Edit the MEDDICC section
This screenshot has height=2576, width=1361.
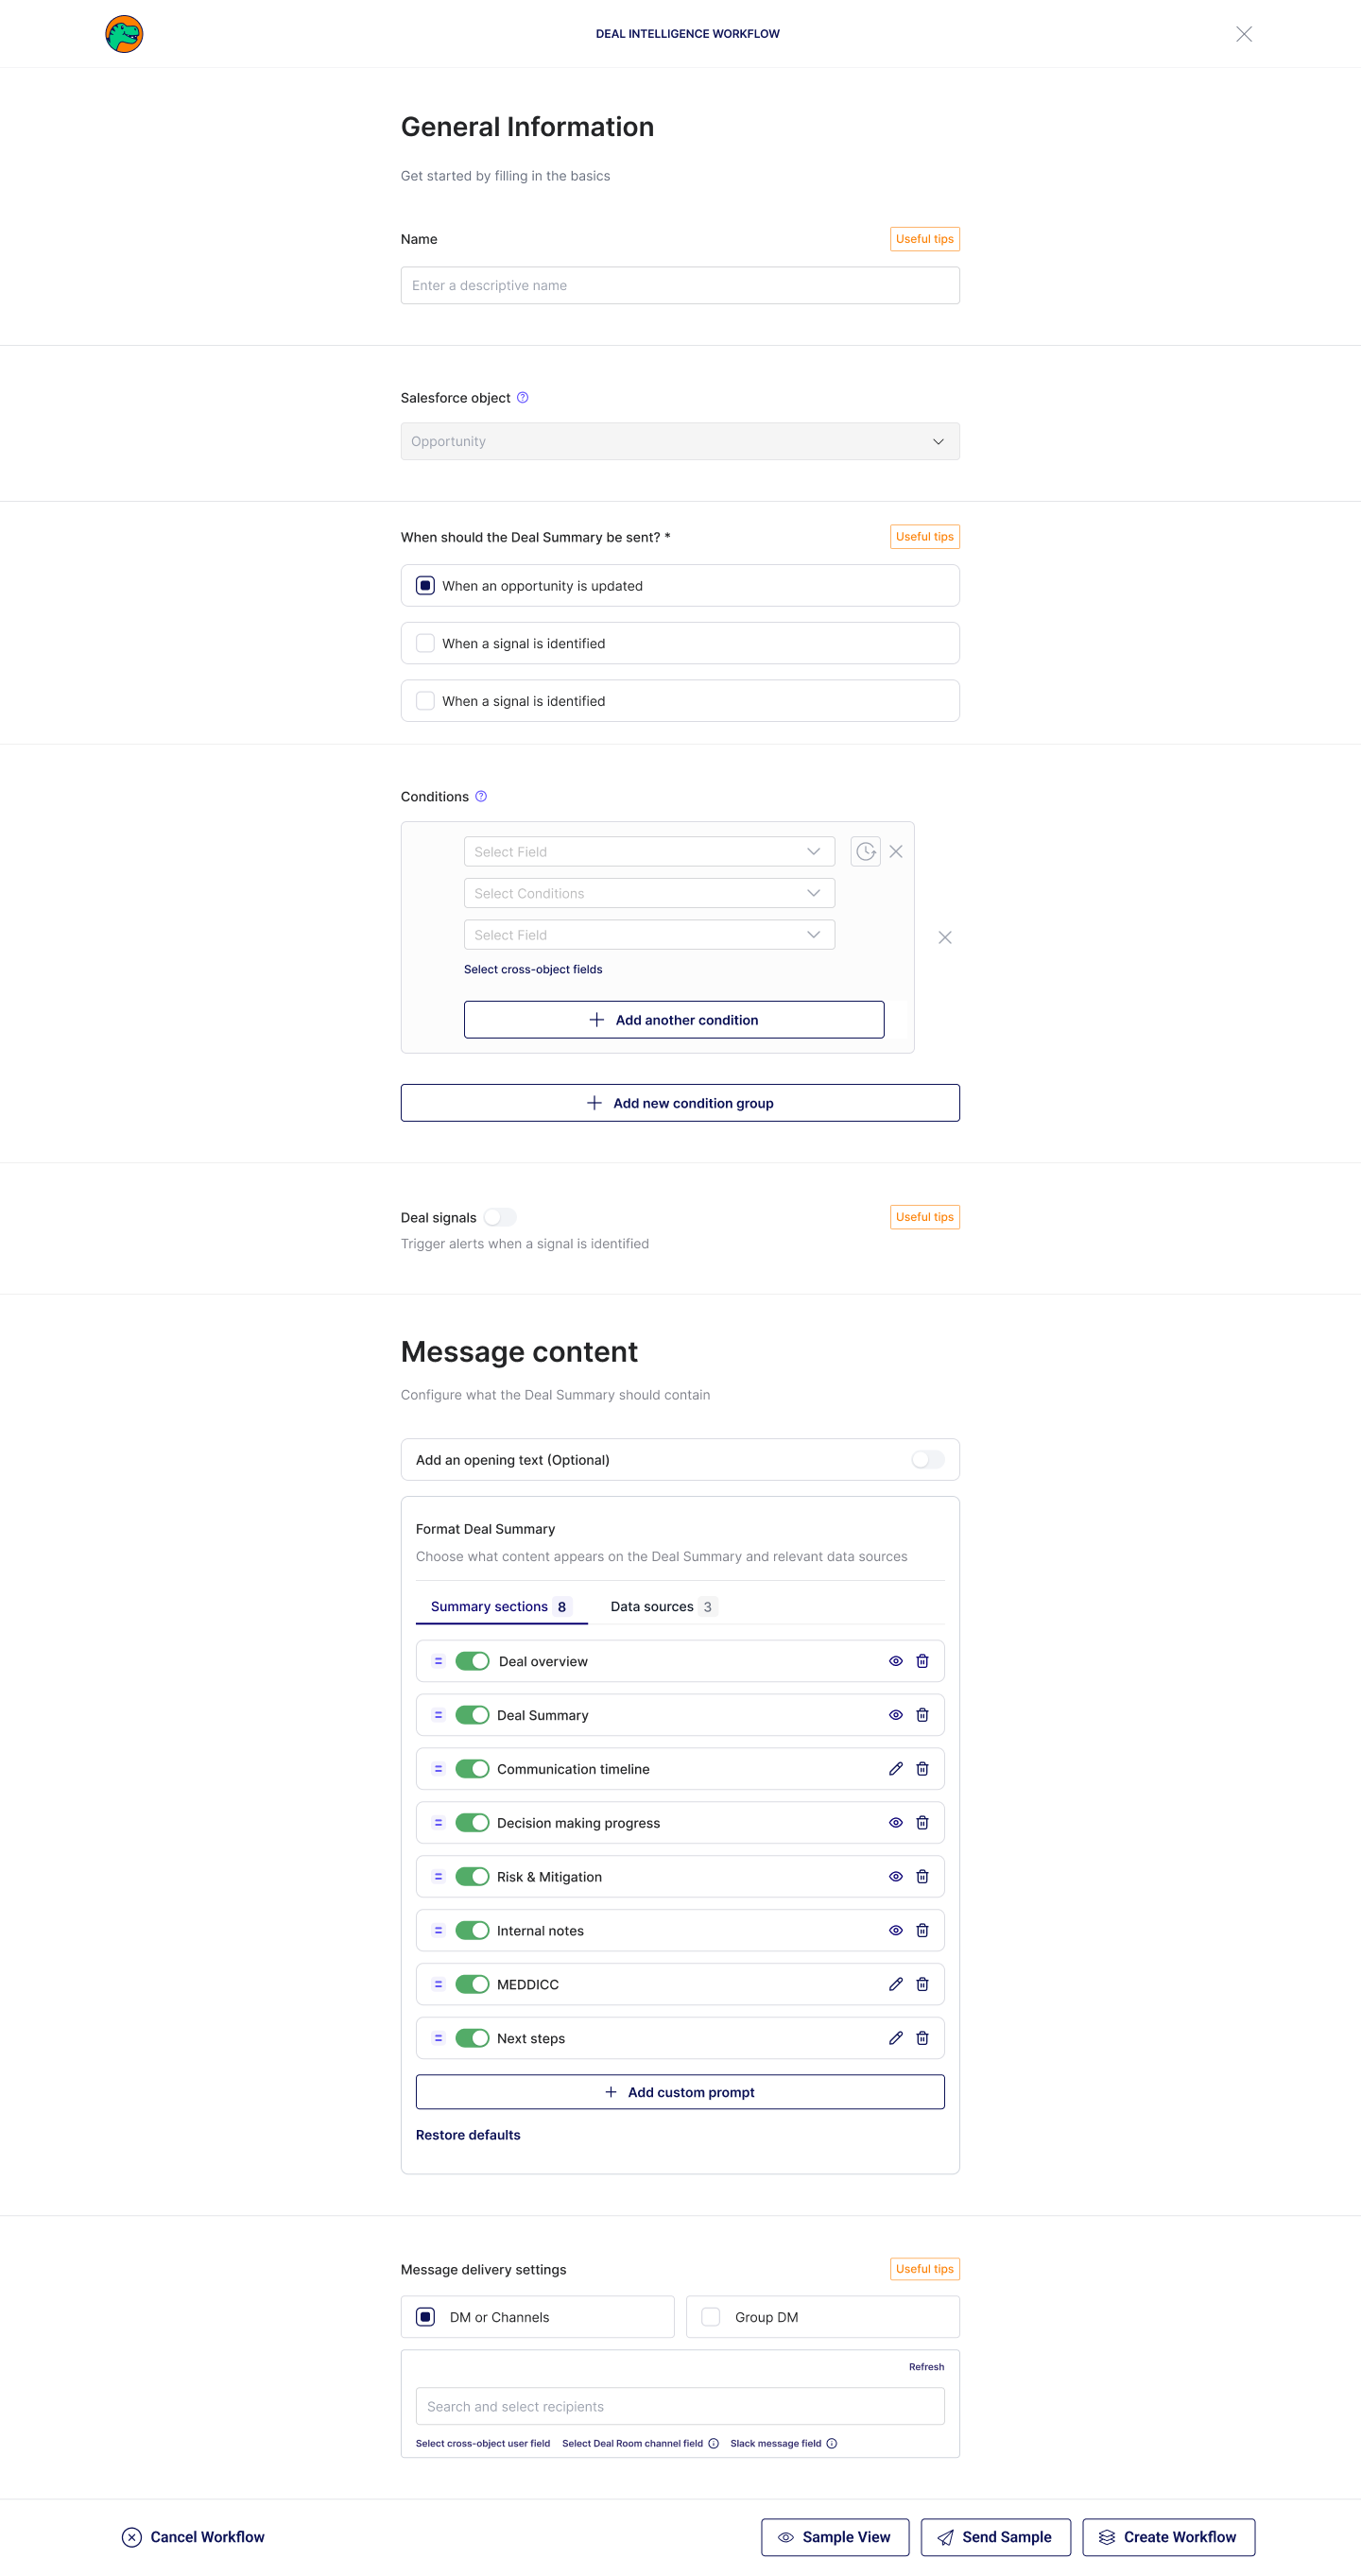click(x=896, y=1985)
